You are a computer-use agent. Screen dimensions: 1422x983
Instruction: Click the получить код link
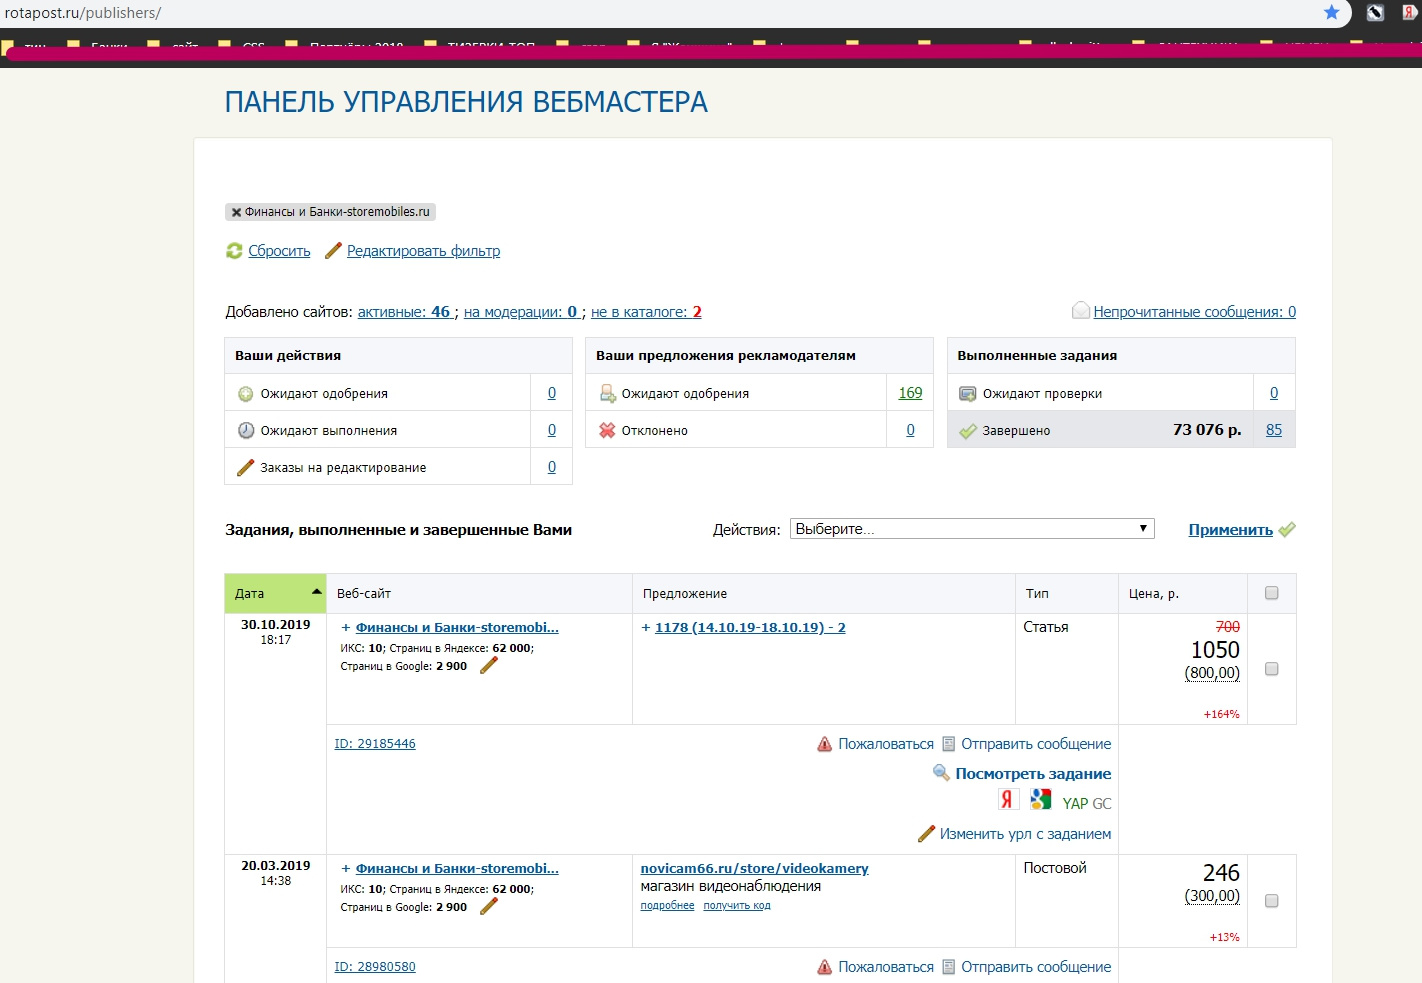(737, 905)
